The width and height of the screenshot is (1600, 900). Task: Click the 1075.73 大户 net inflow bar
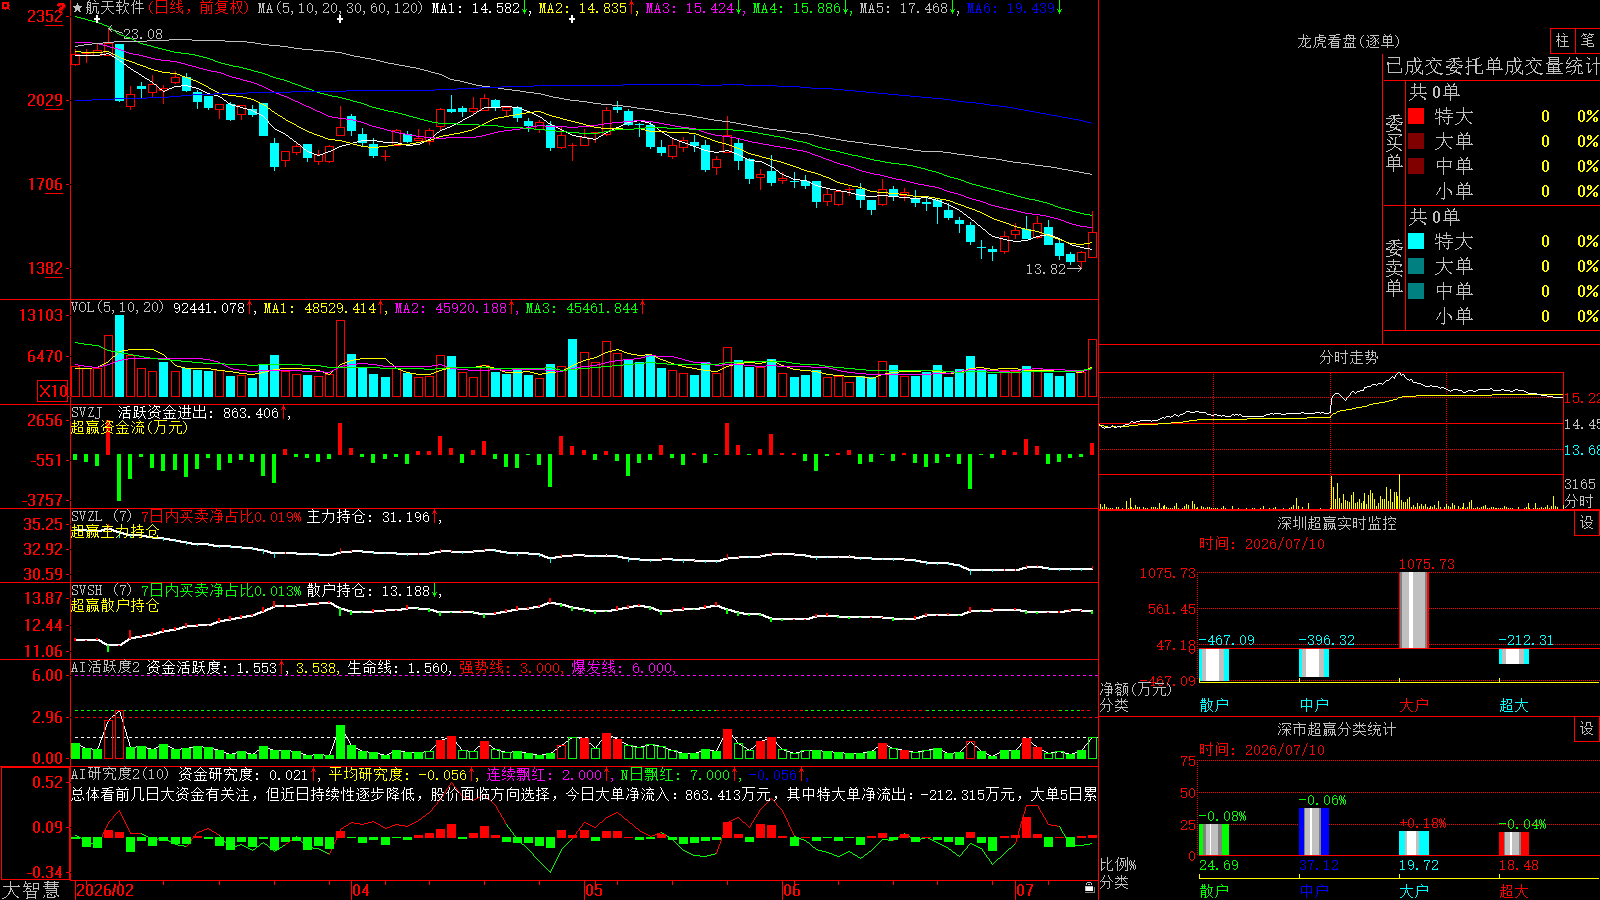tap(1413, 609)
